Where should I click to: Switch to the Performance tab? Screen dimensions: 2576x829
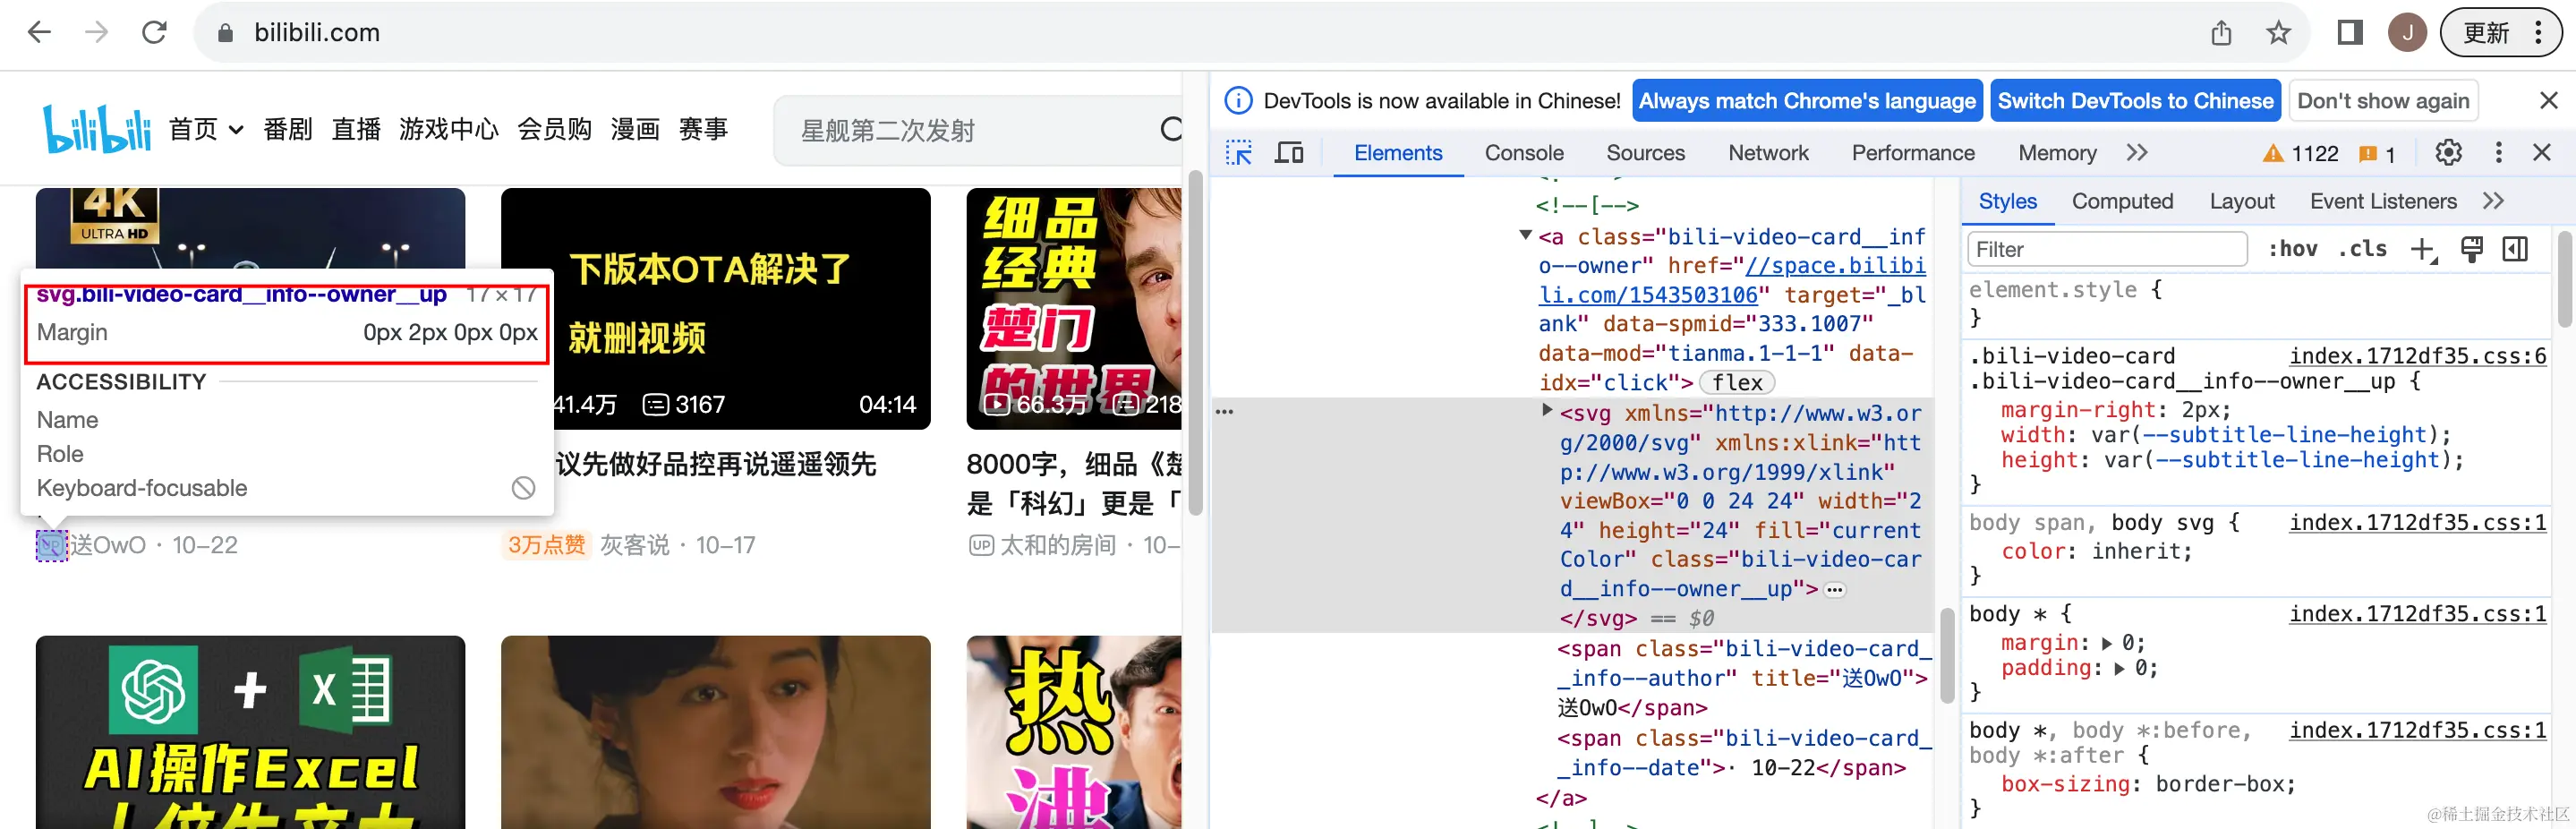[1913, 153]
